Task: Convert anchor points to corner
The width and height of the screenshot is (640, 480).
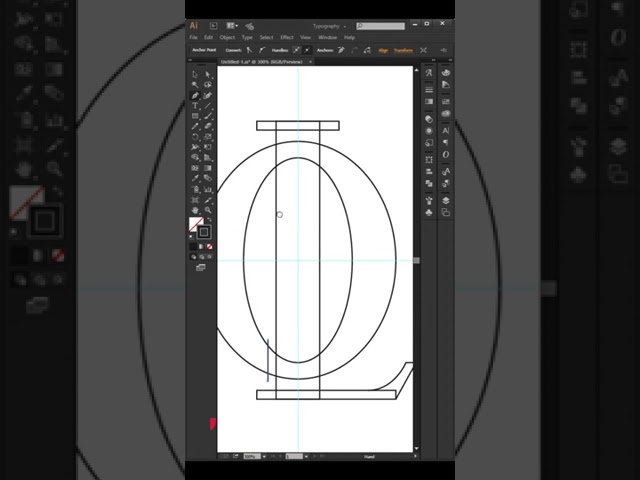Action: [249, 50]
